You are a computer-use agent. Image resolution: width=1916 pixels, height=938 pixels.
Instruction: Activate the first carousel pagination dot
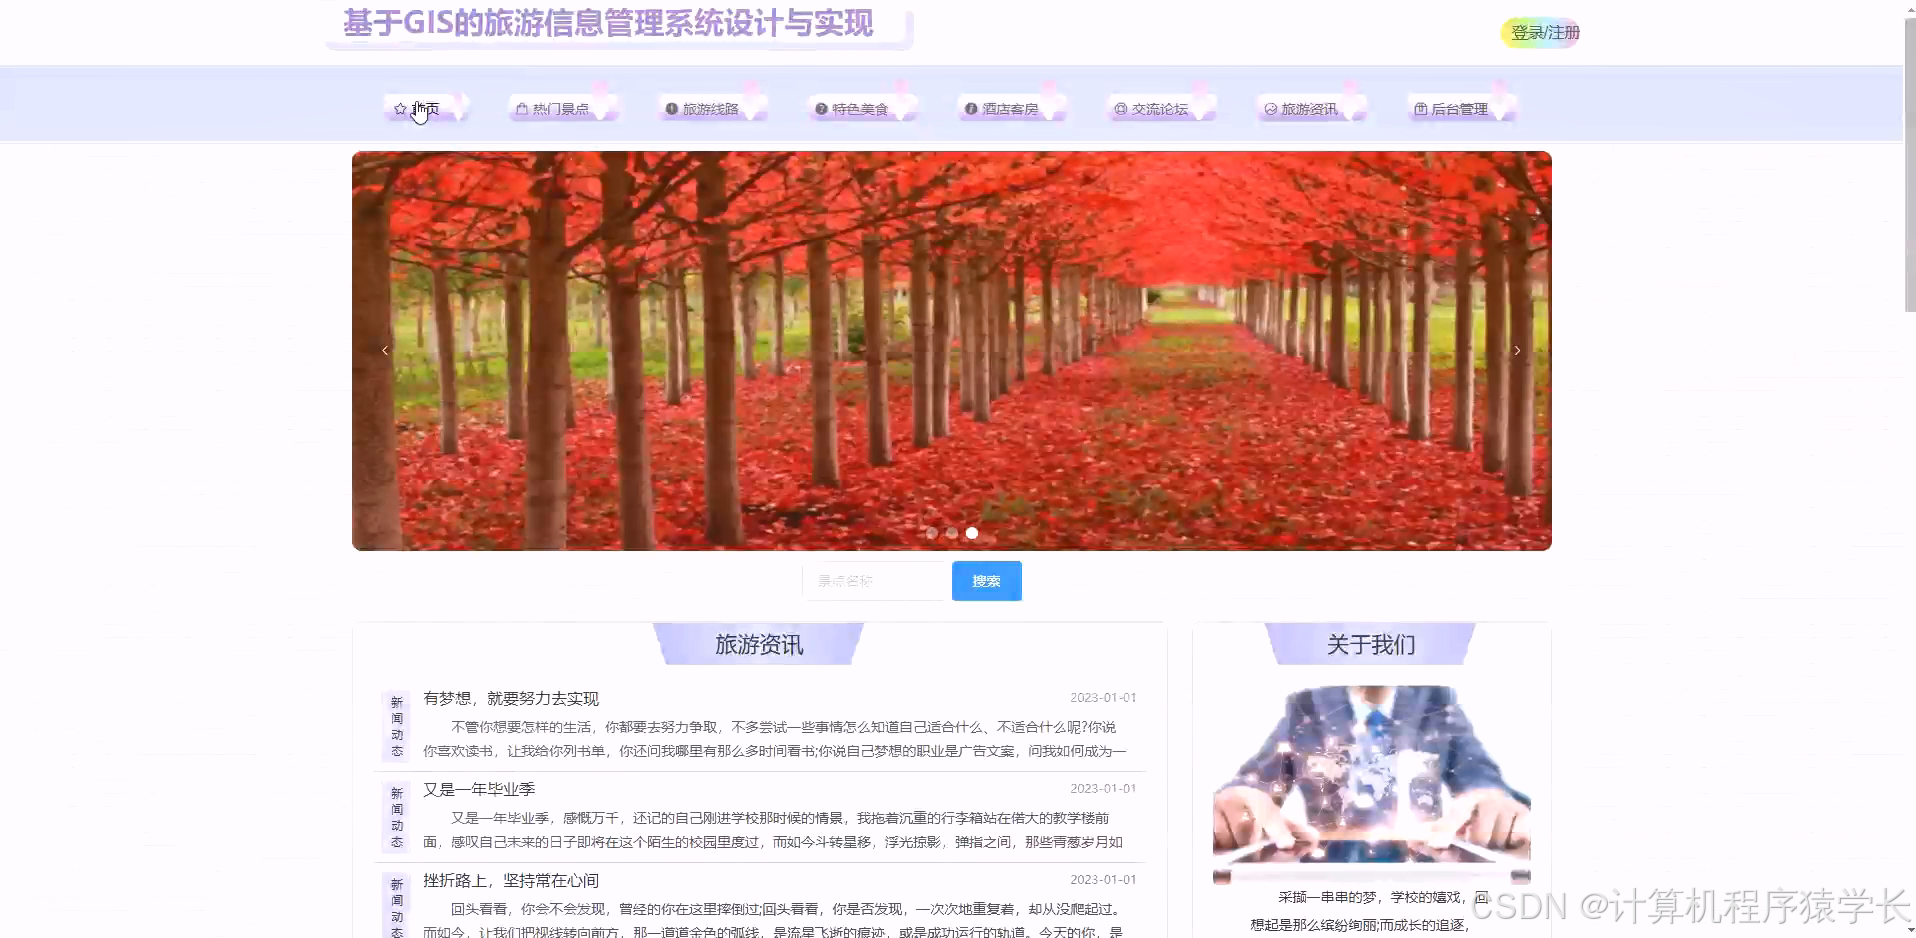(932, 532)
